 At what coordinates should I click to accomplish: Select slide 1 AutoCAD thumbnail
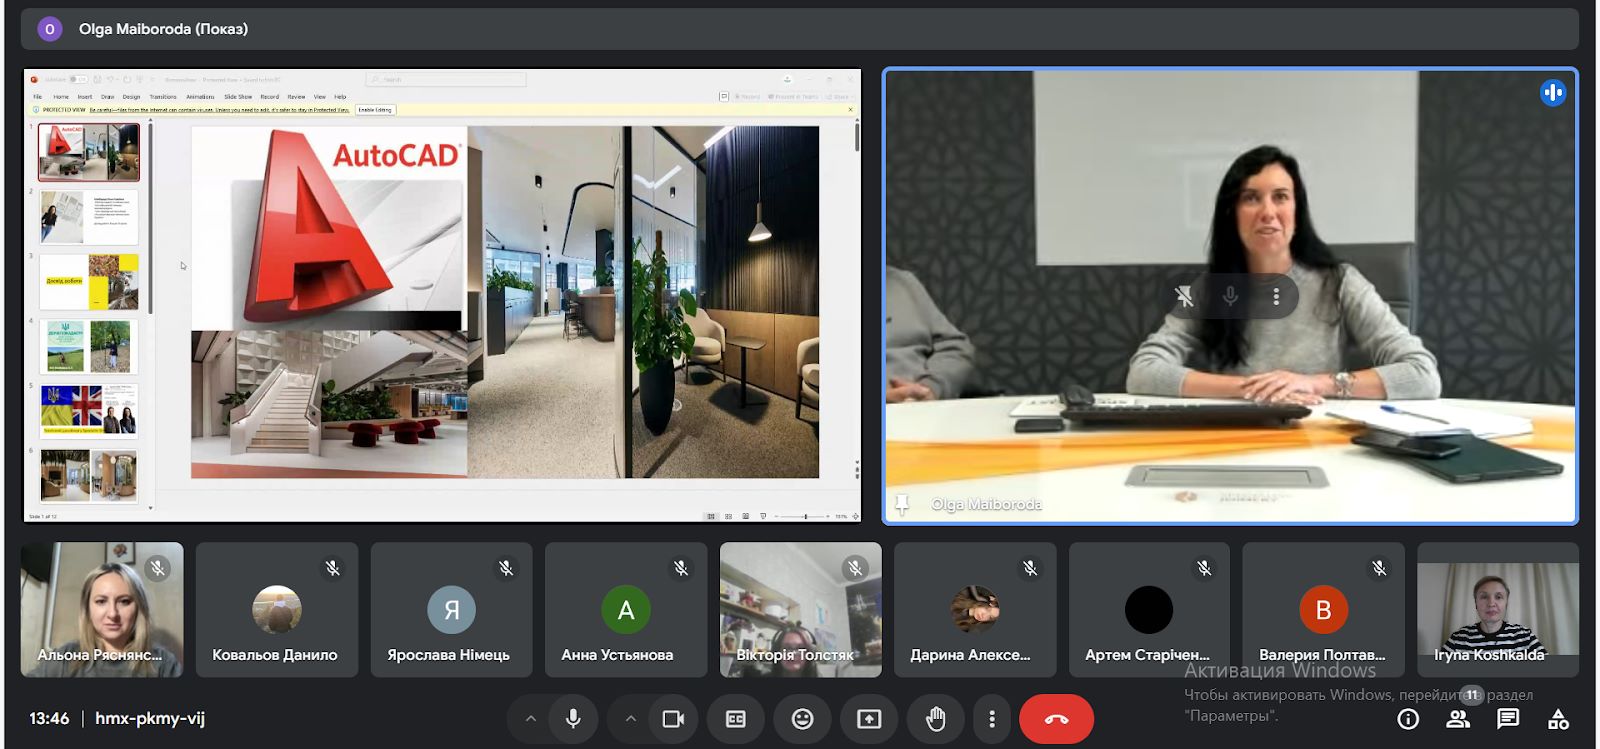89,152
